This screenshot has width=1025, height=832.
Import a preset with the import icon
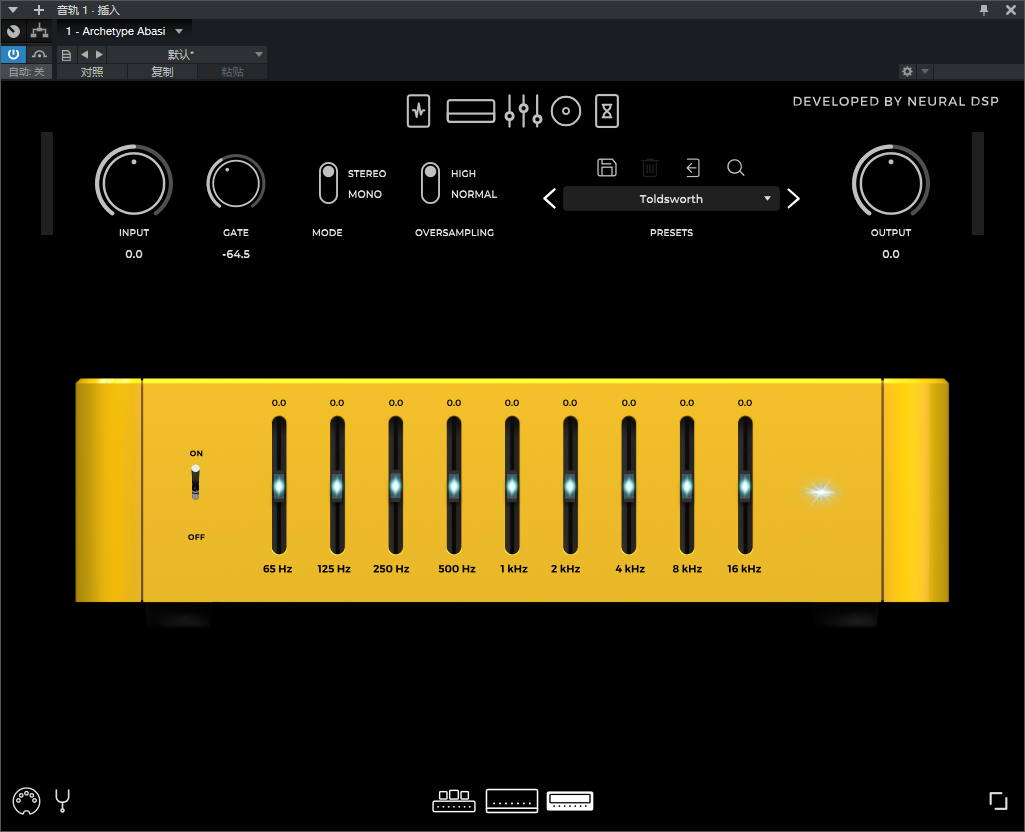pos(693,168)
